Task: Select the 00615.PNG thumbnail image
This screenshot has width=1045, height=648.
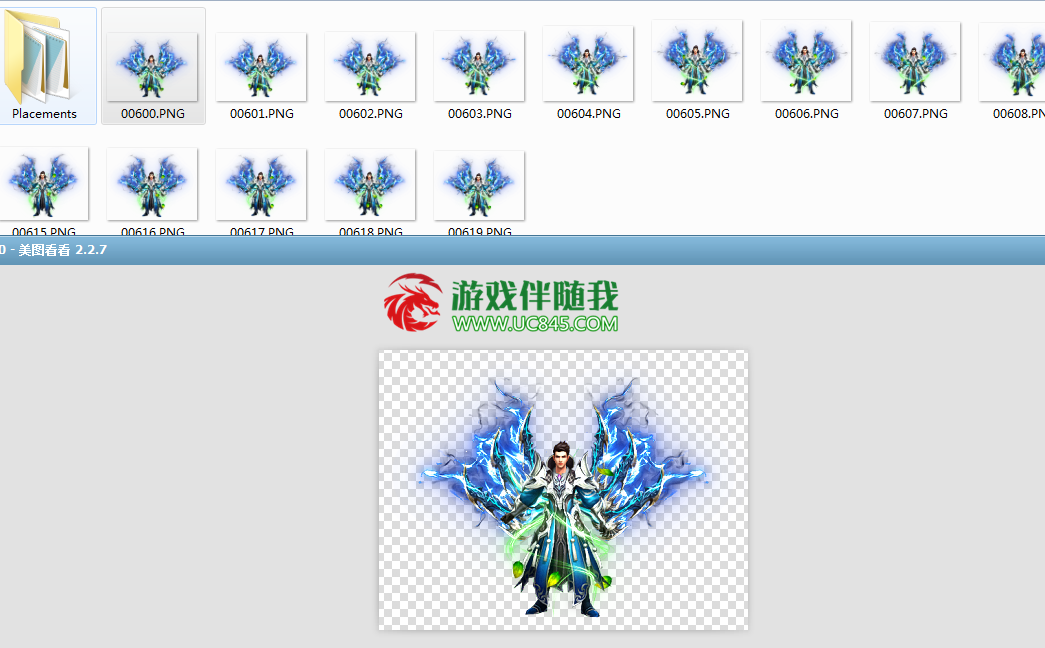Action: [43, 183]
